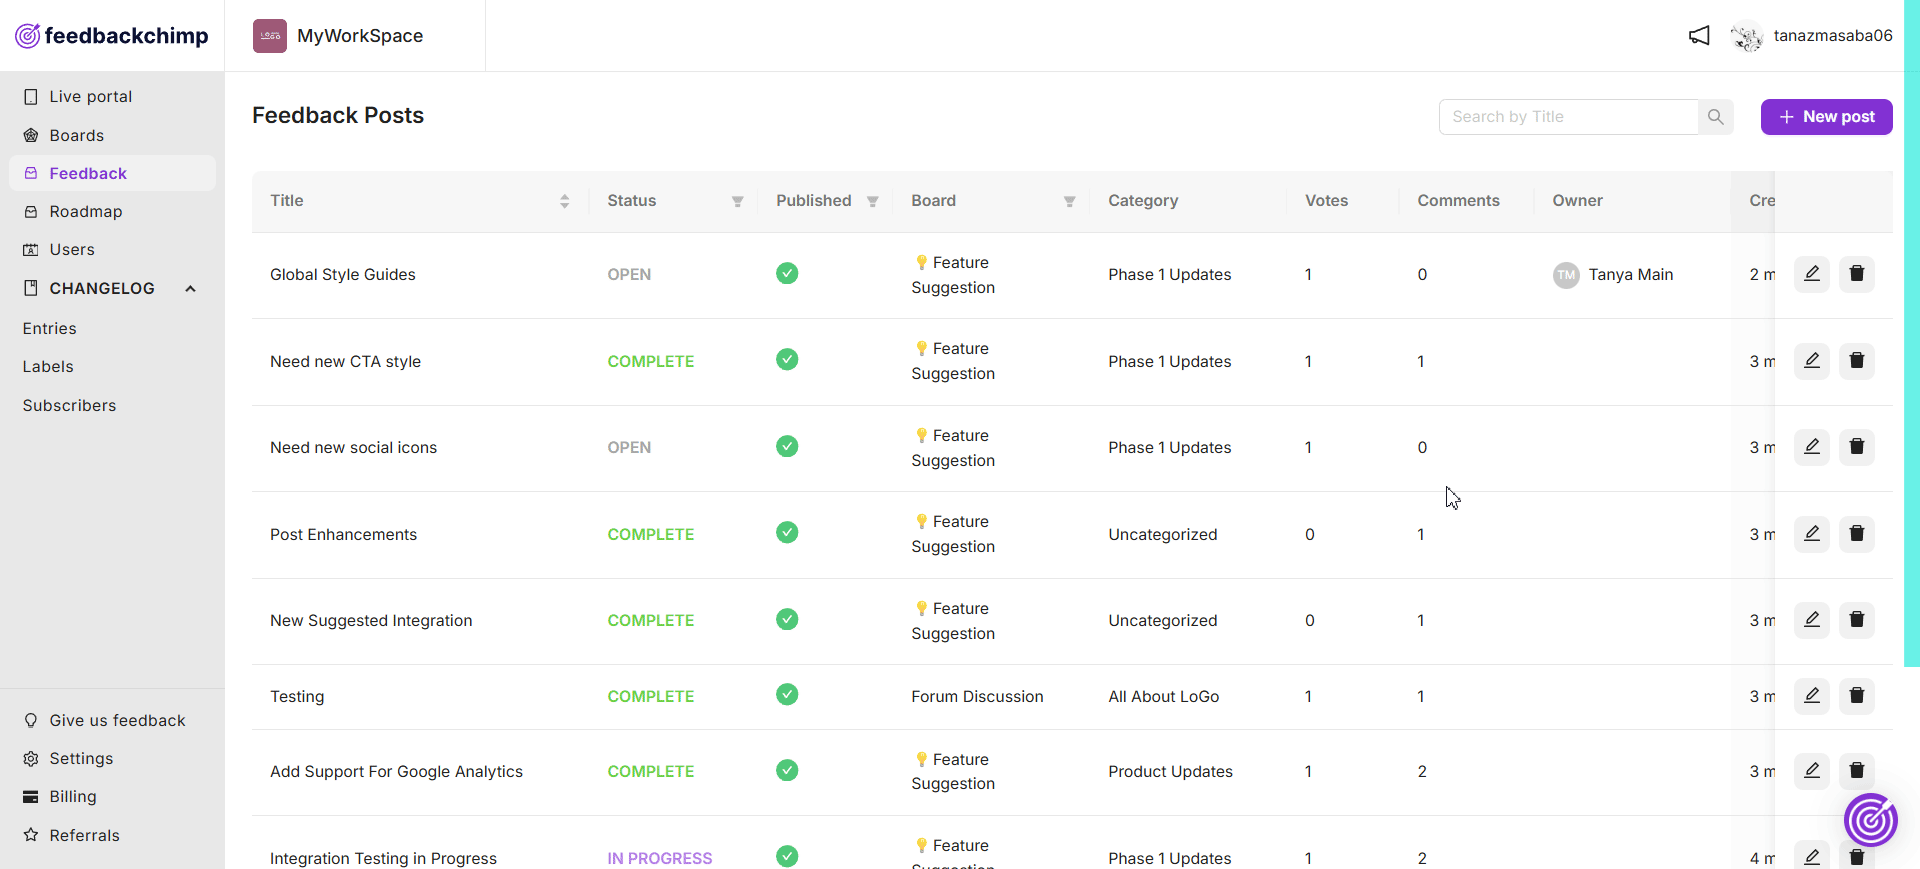Screen dimensions: 1920x869
Task: Open the Global Style Guides title
Action: click(x=343, y=275)
